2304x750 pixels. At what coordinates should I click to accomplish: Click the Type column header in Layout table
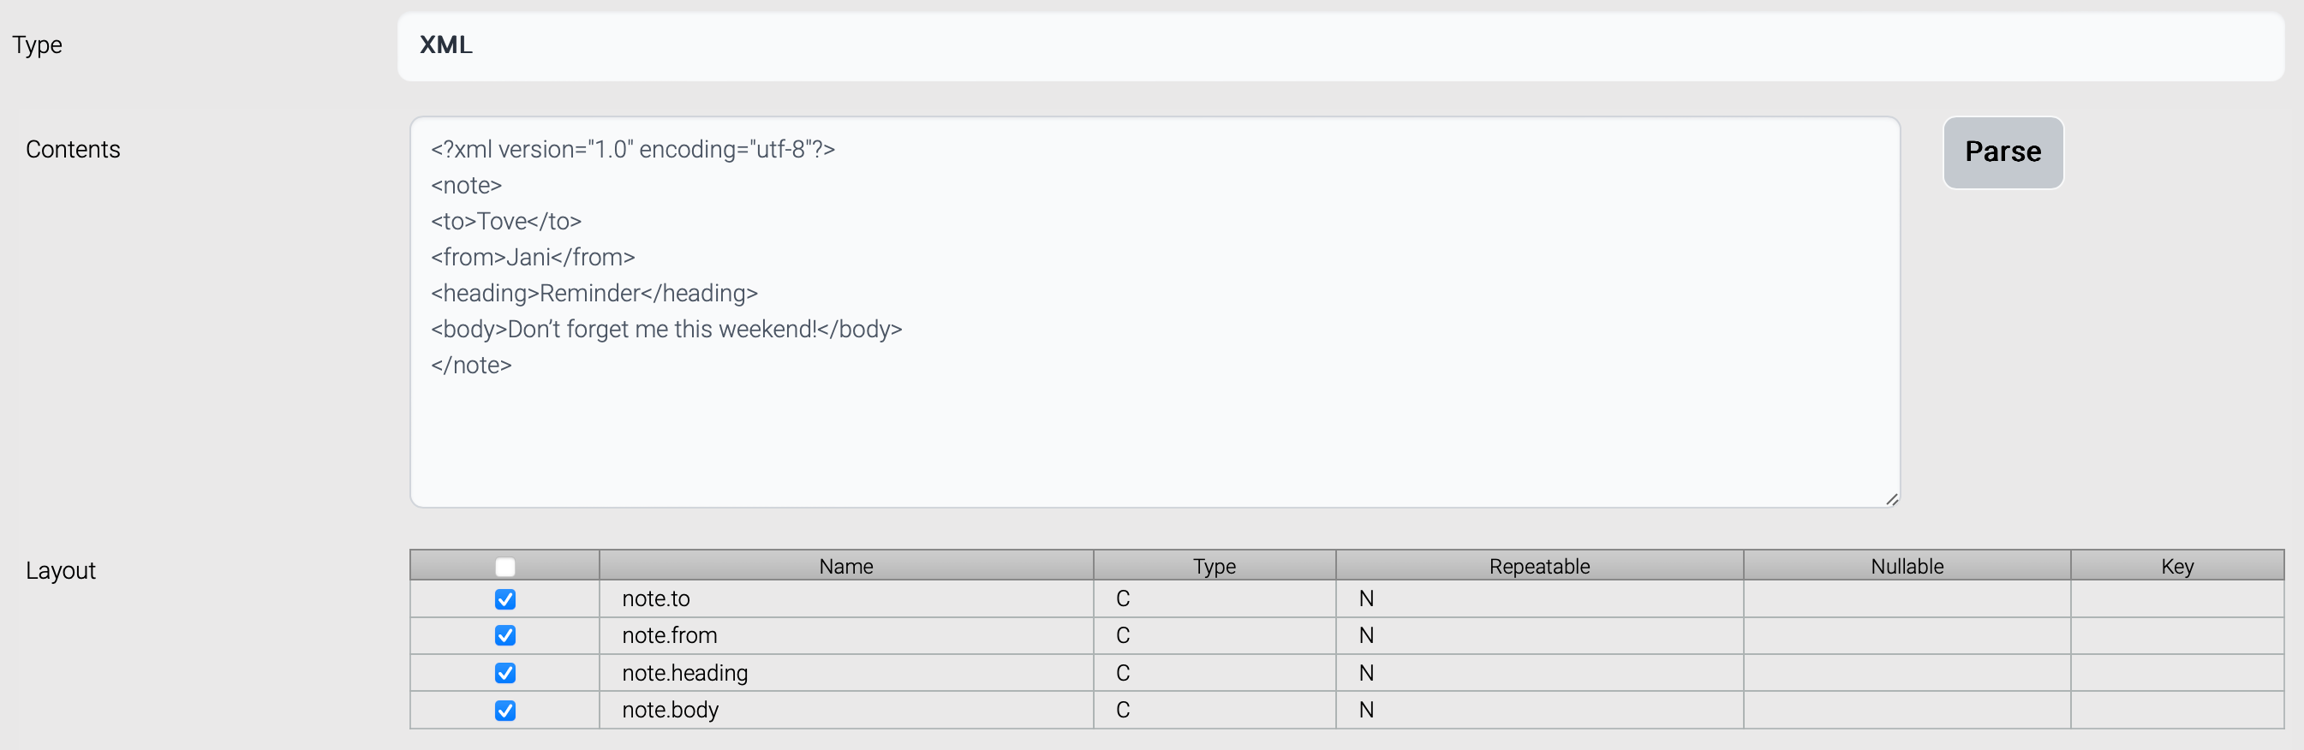point(1214,566)
